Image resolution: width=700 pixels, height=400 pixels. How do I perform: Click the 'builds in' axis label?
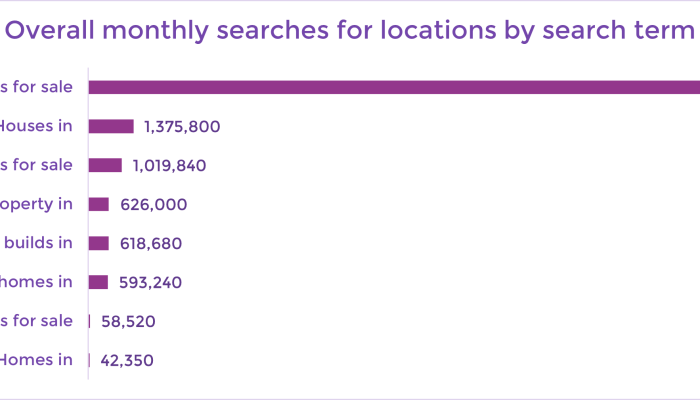pos(38,243)
